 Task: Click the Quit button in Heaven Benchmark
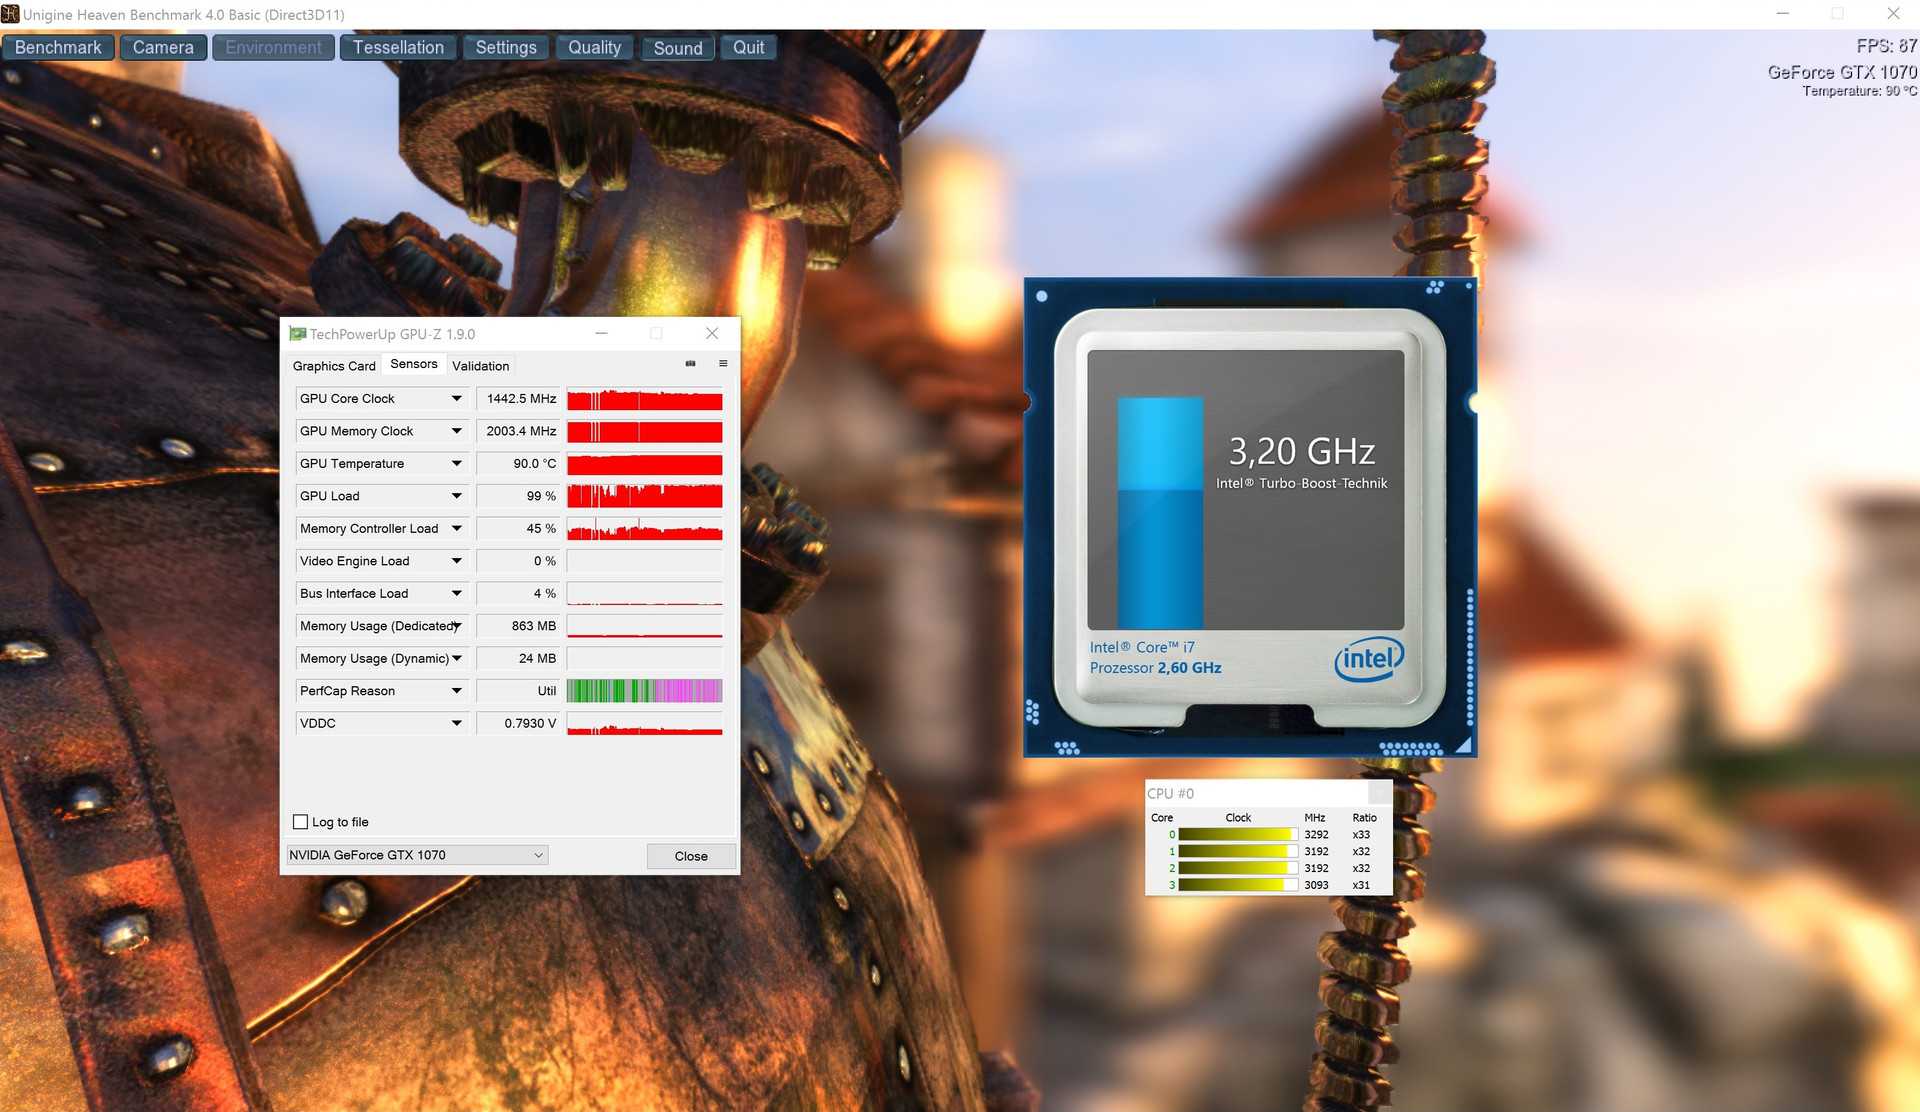pos(748,48)
